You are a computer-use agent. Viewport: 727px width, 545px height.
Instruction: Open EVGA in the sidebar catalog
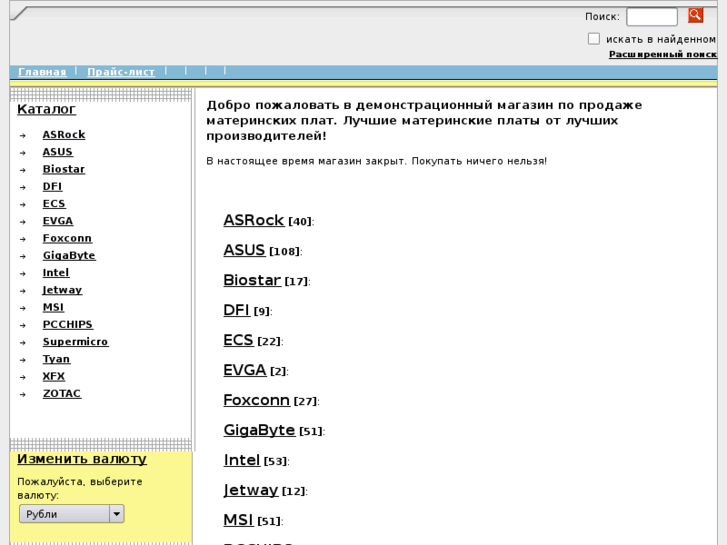pyautogui.click(x=58, y=221)
